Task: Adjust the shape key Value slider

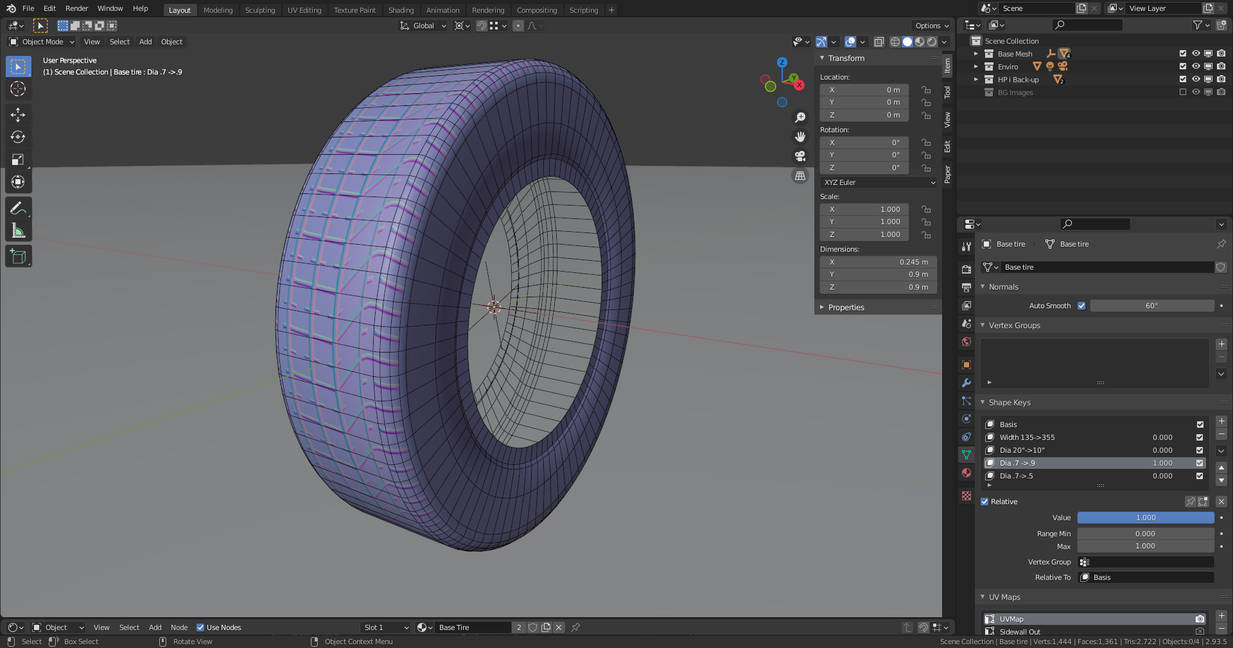Action: (x=1145, y=518)
